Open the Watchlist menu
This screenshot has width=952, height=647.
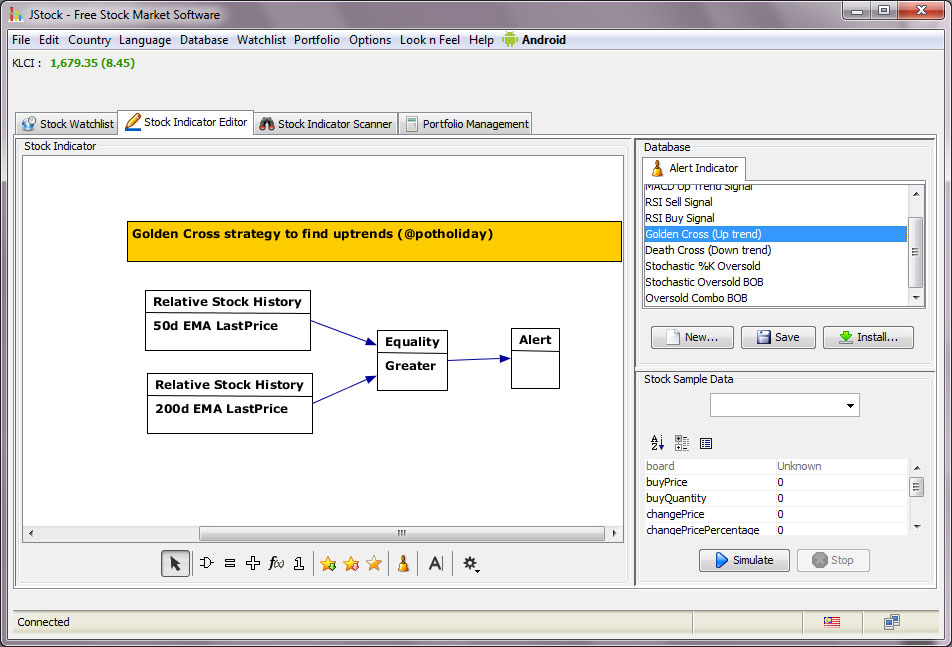pos(261,40)
